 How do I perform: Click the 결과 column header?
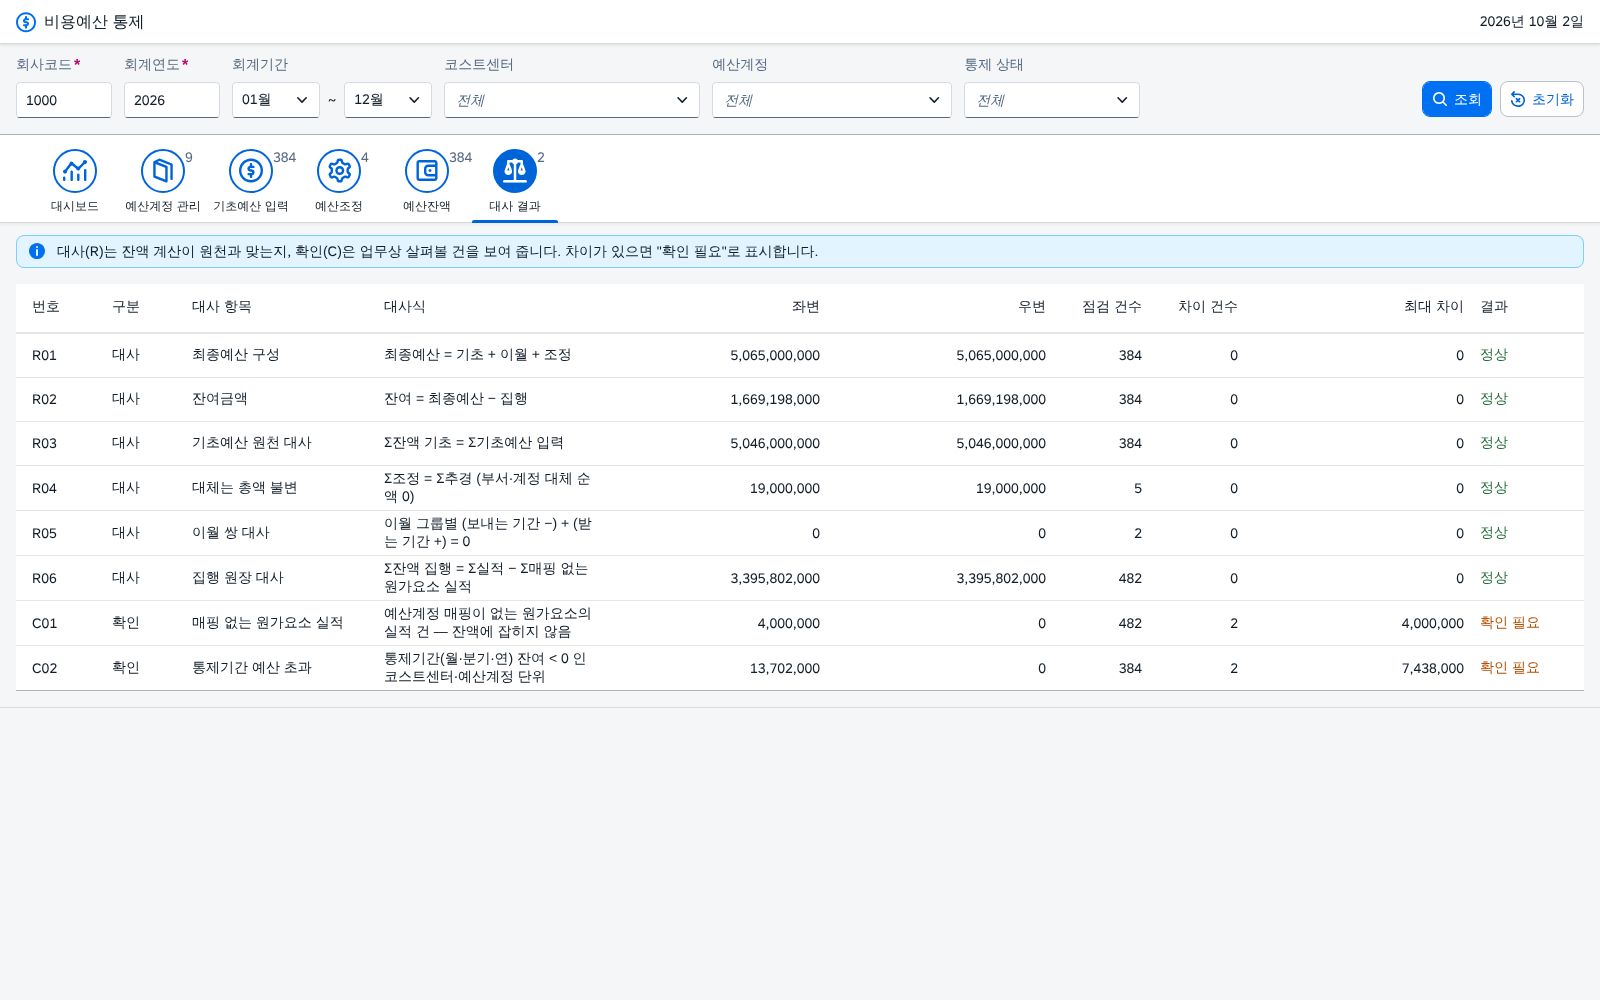[x=1494, y=307]
